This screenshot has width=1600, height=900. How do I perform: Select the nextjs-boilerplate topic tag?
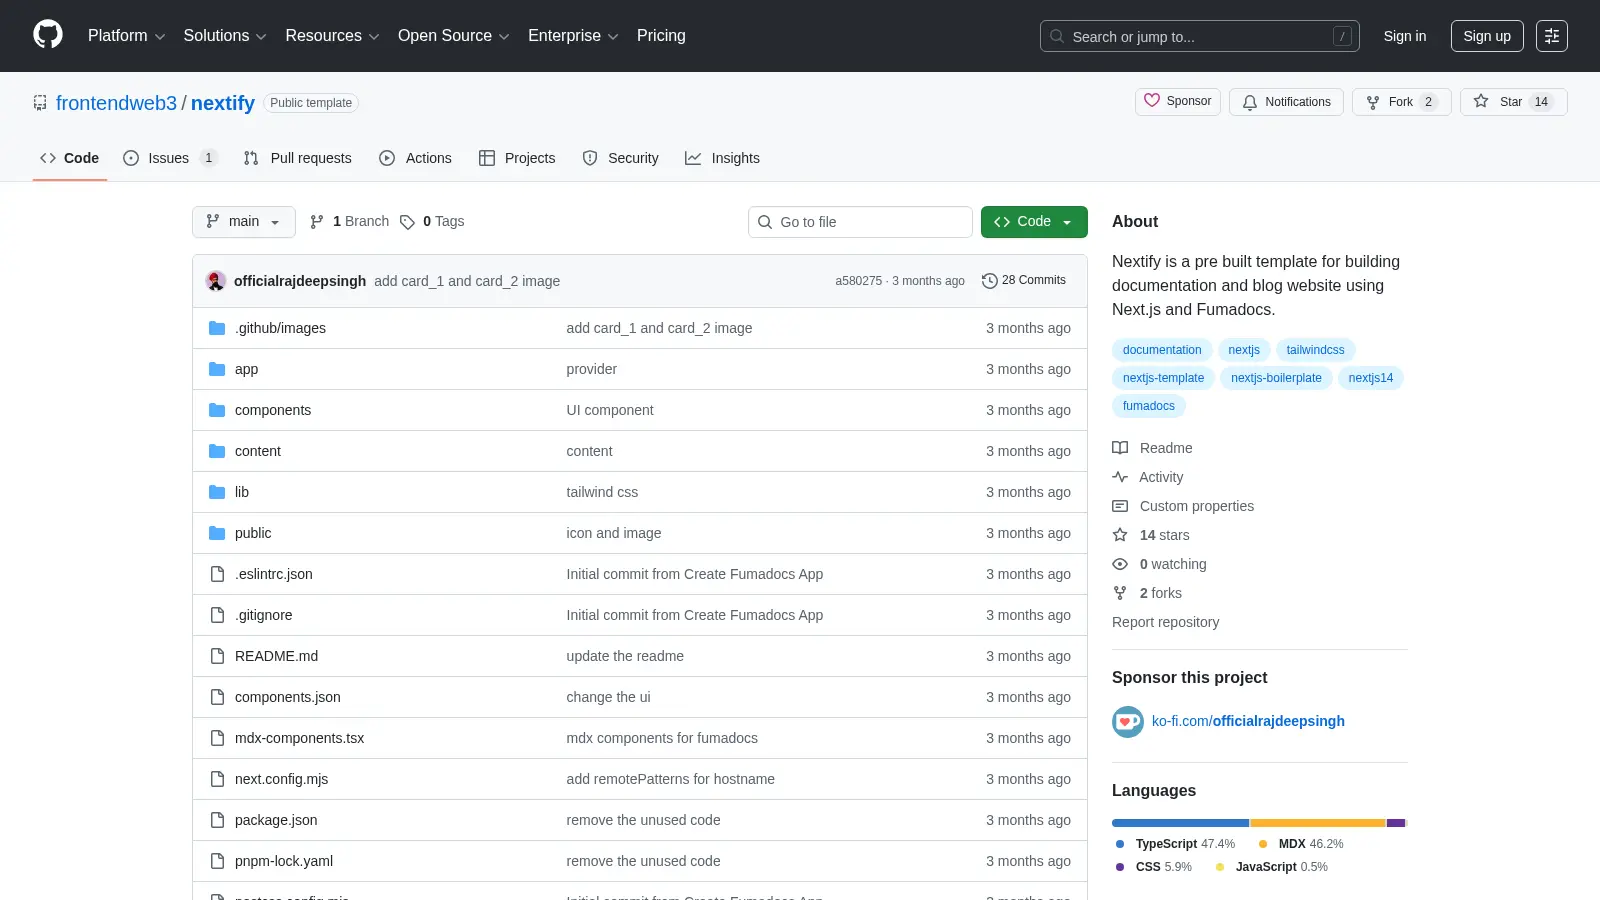[1276, 378]
